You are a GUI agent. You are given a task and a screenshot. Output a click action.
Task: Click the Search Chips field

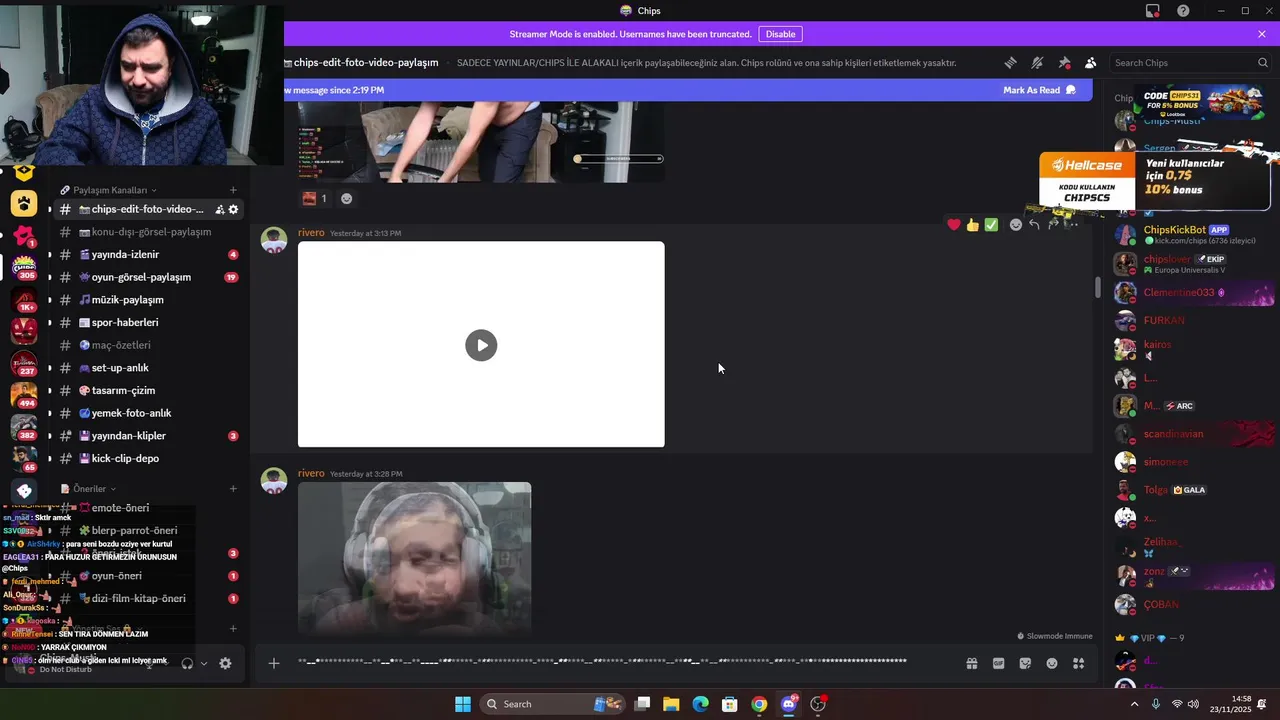click(x=1190, y=63)
